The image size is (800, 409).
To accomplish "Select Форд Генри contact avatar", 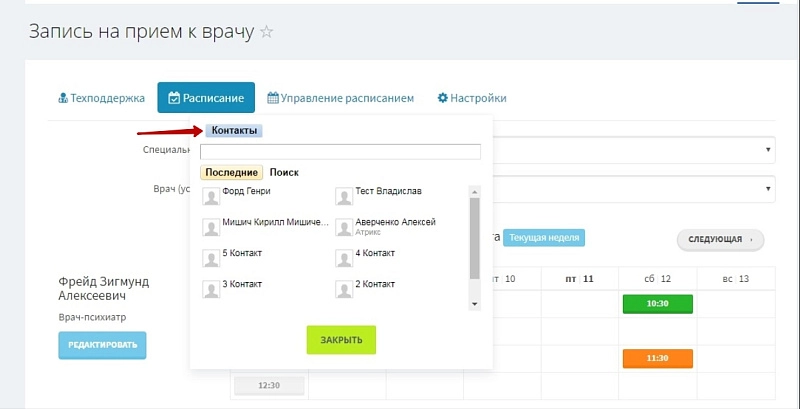I will point(211,196).
